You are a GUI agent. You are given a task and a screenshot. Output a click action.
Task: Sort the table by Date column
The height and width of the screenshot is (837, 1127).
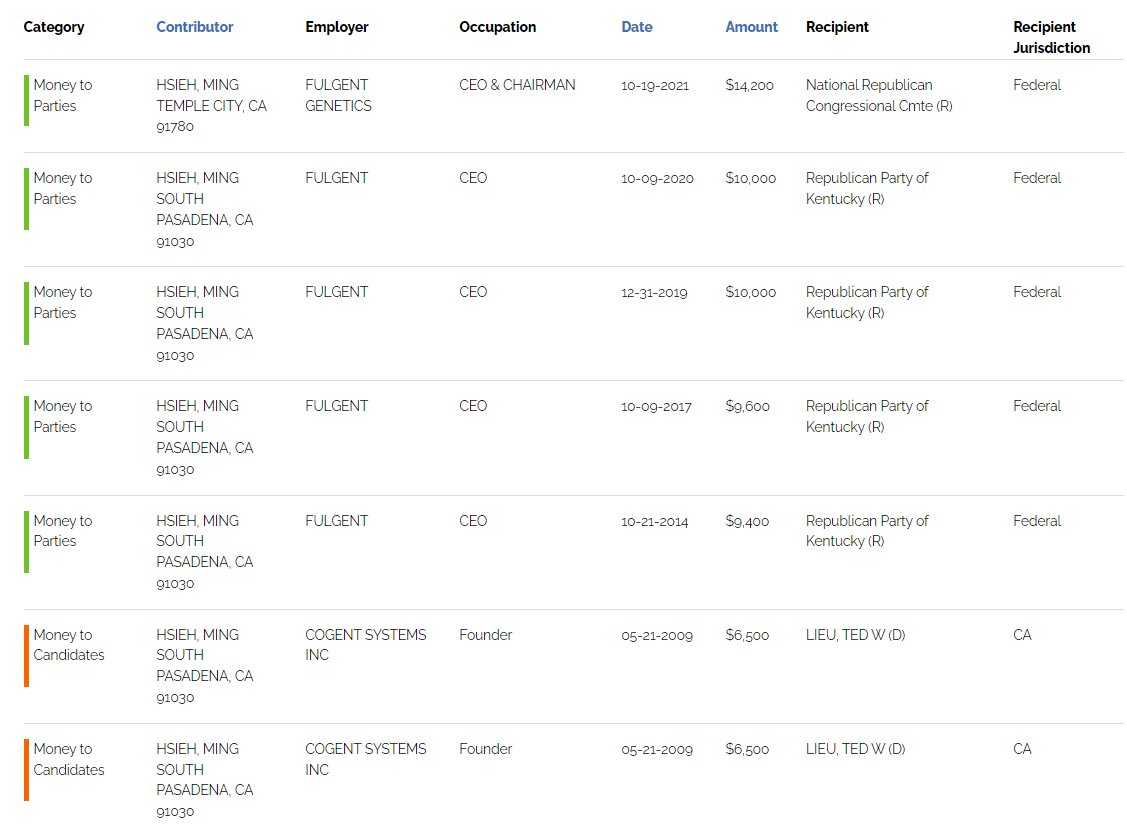point(637,27)
